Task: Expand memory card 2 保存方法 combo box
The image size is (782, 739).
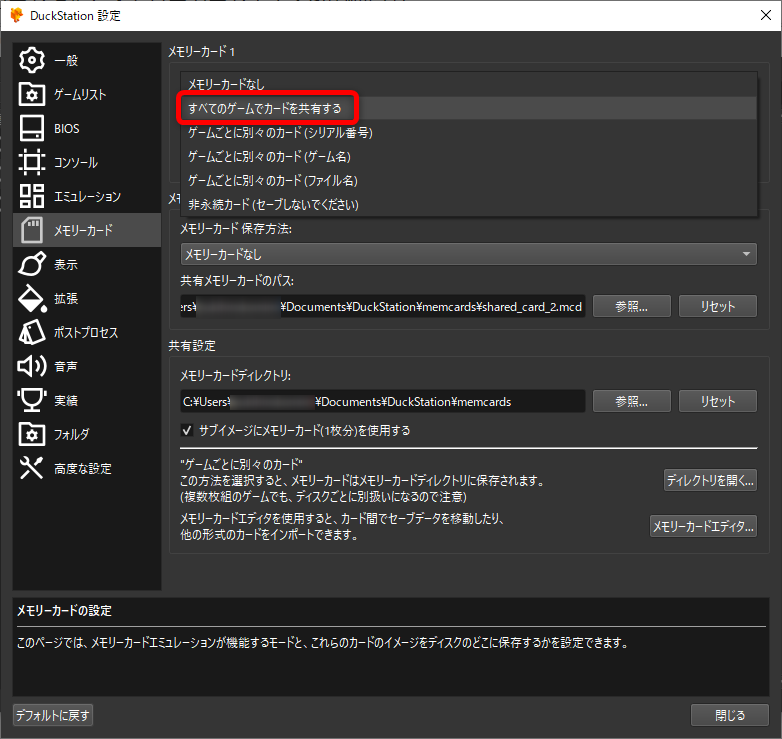Action: (469, 254)
